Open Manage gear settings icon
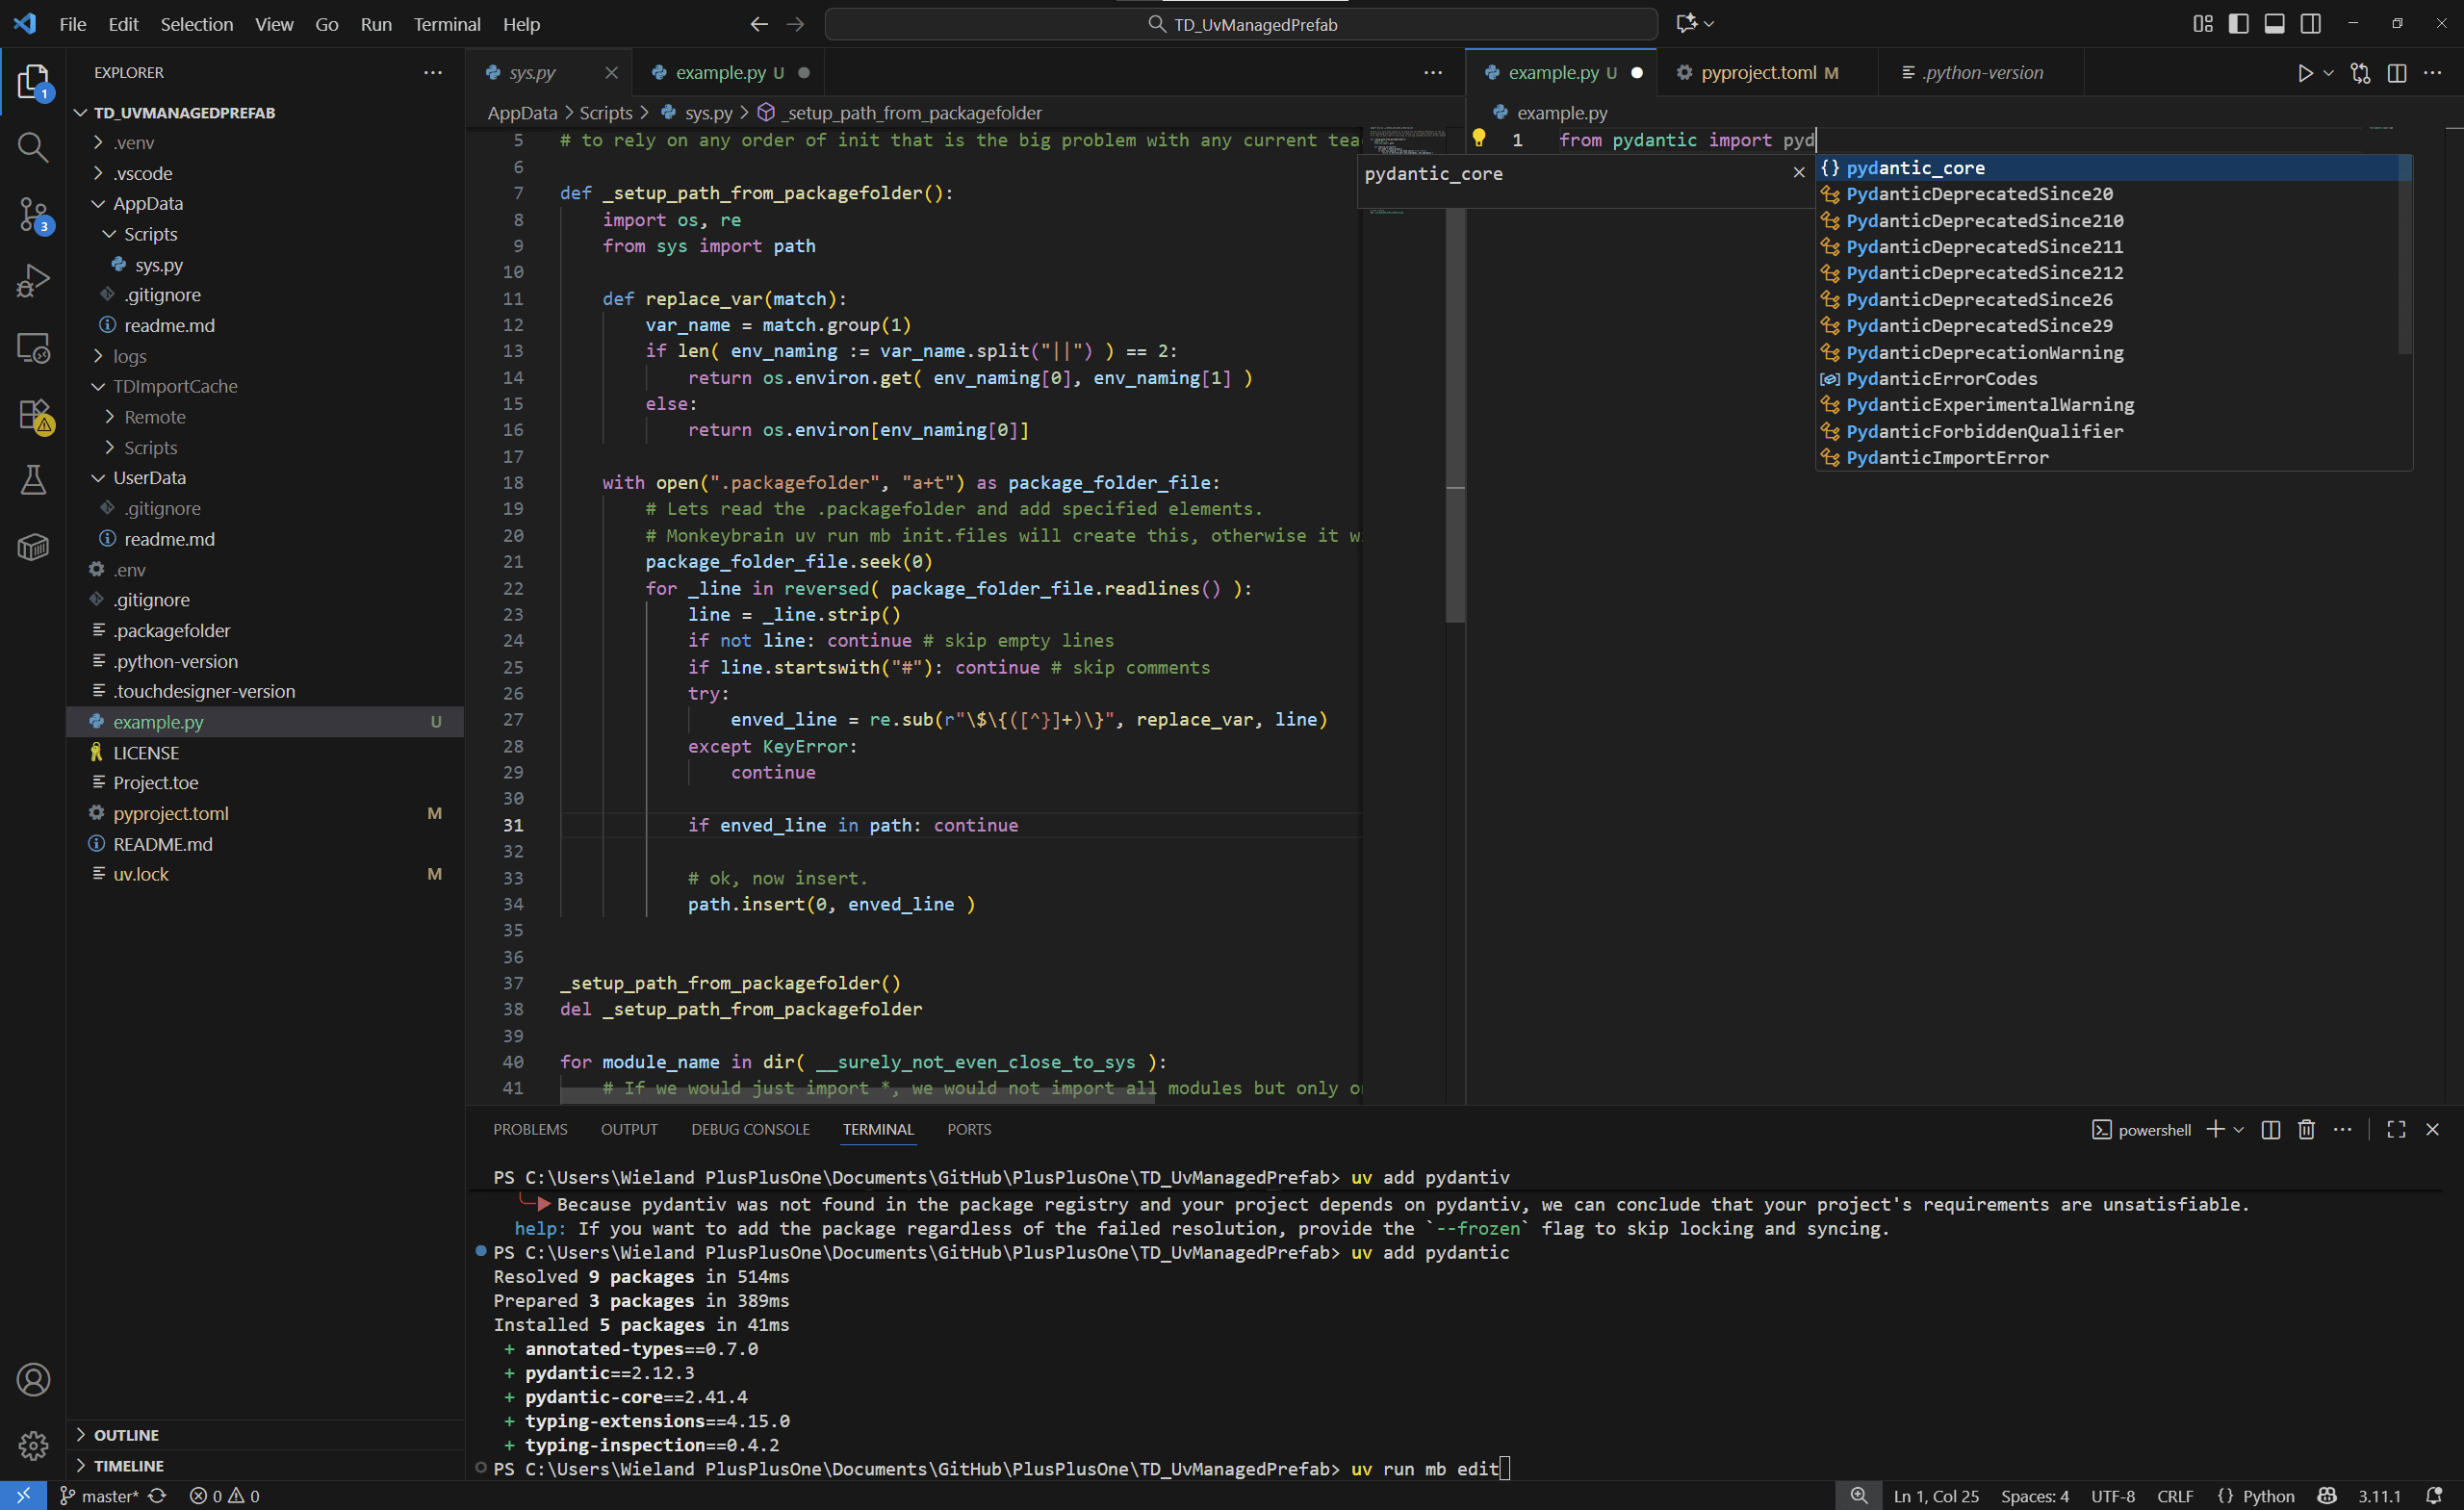 (x=33, y=1445)
